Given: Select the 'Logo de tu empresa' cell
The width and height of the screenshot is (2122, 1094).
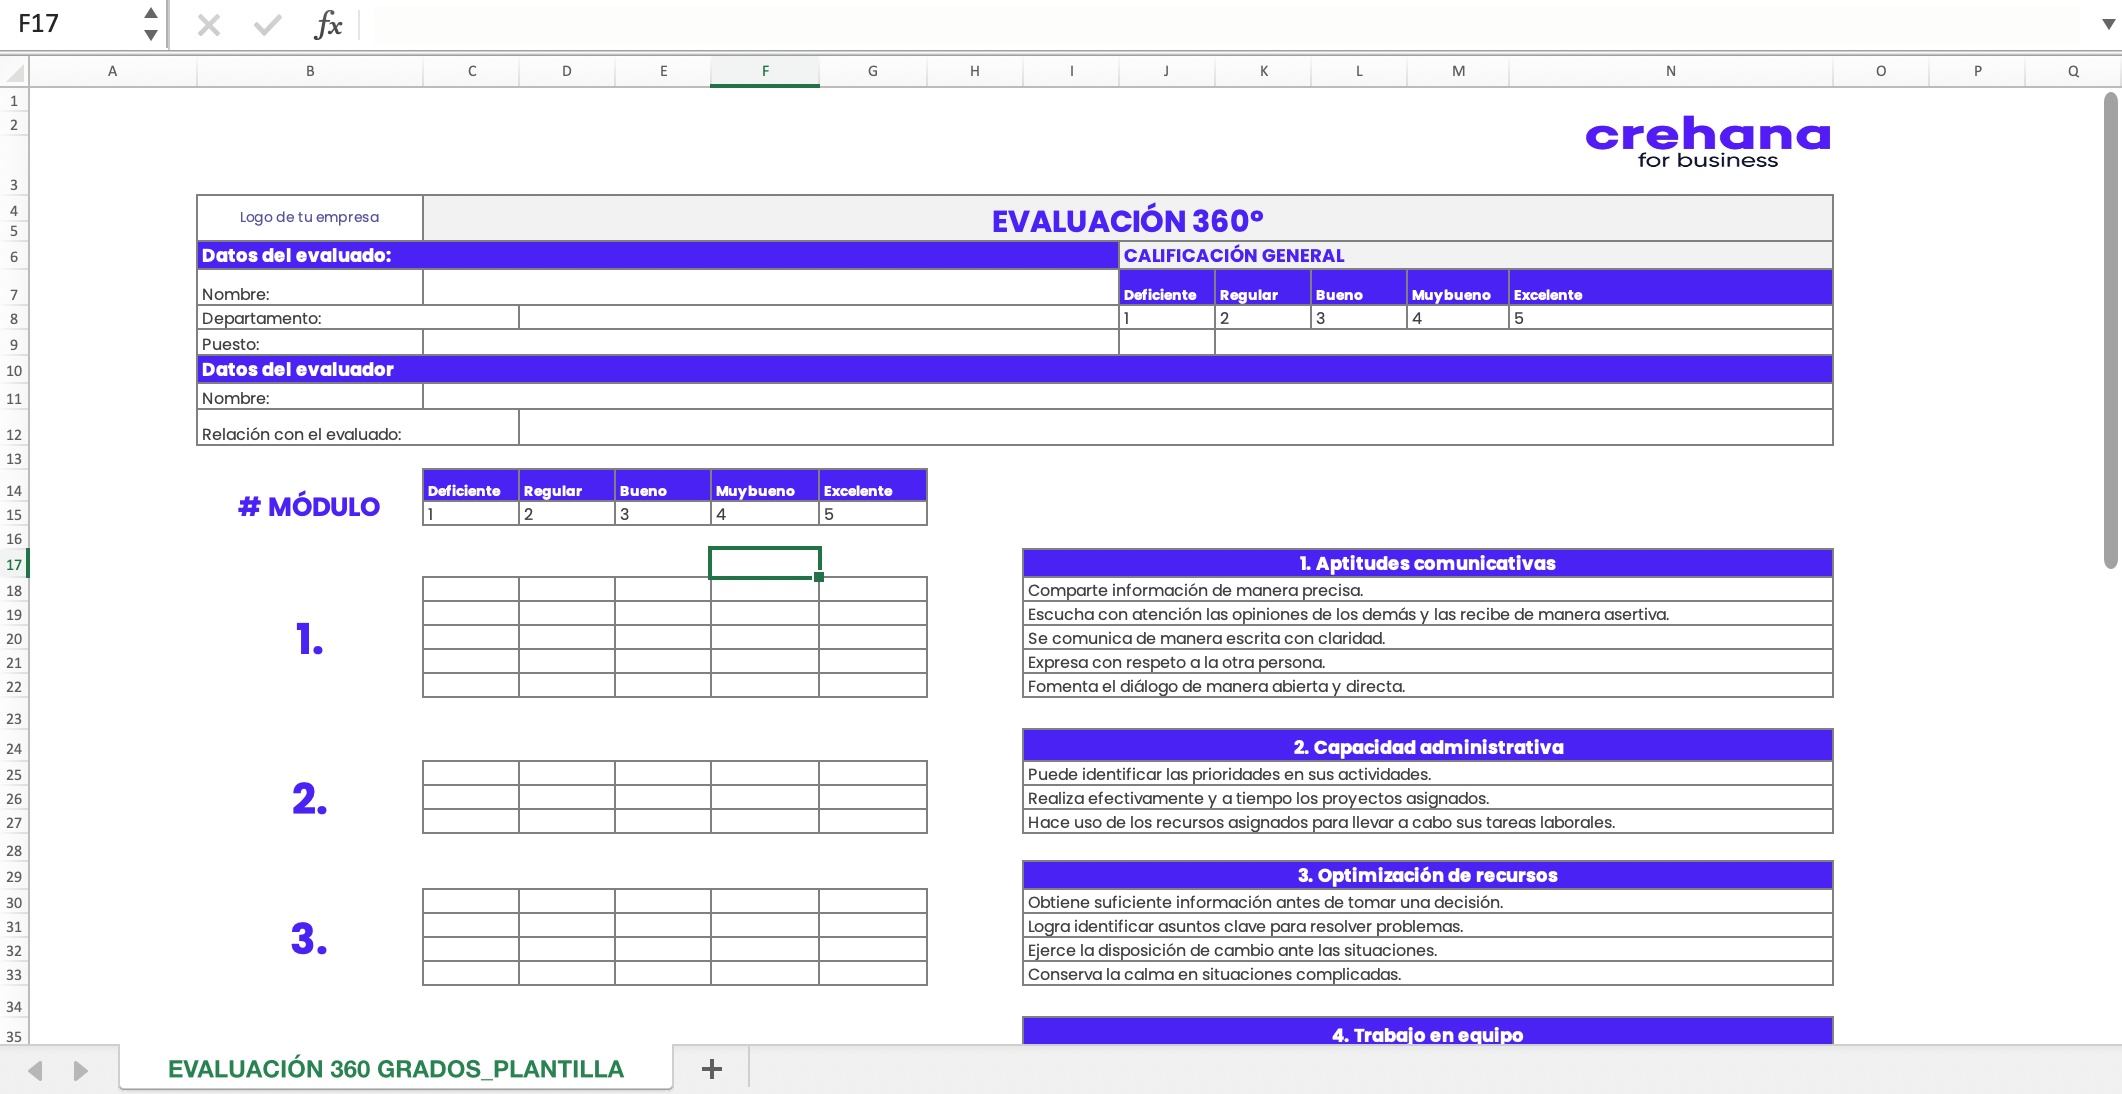Looking at the screenshot, I should coord(309,217).
